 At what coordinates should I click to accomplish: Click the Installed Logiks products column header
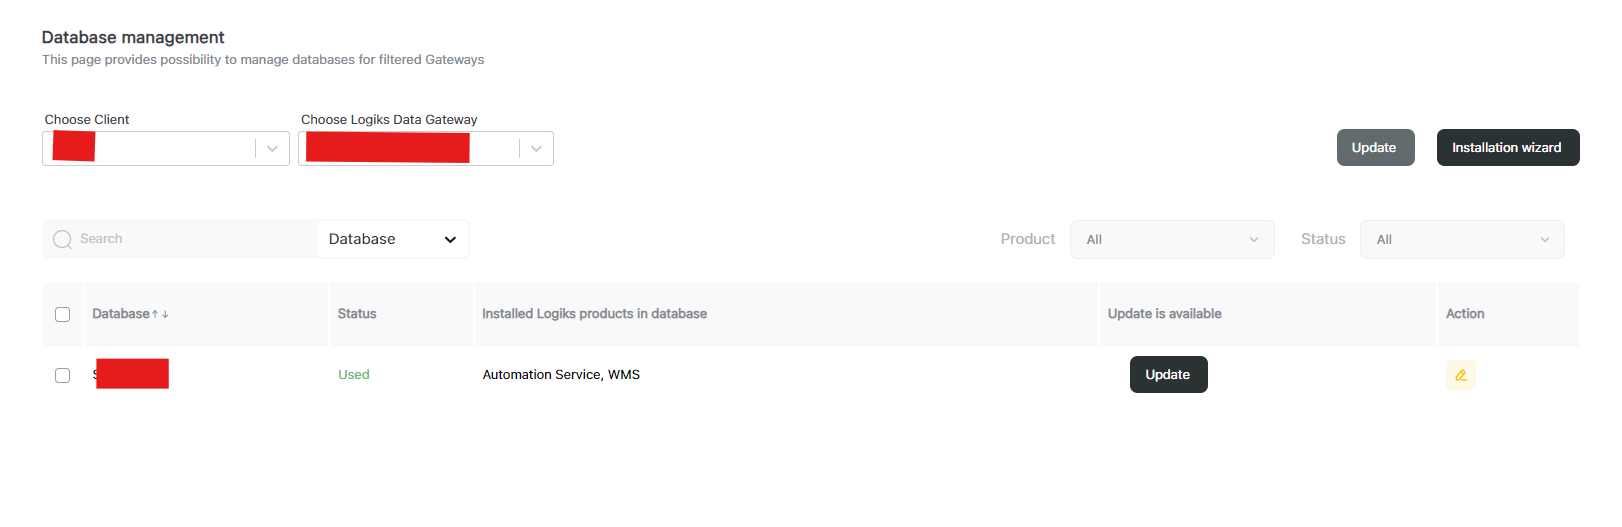[x=594, y=314]
